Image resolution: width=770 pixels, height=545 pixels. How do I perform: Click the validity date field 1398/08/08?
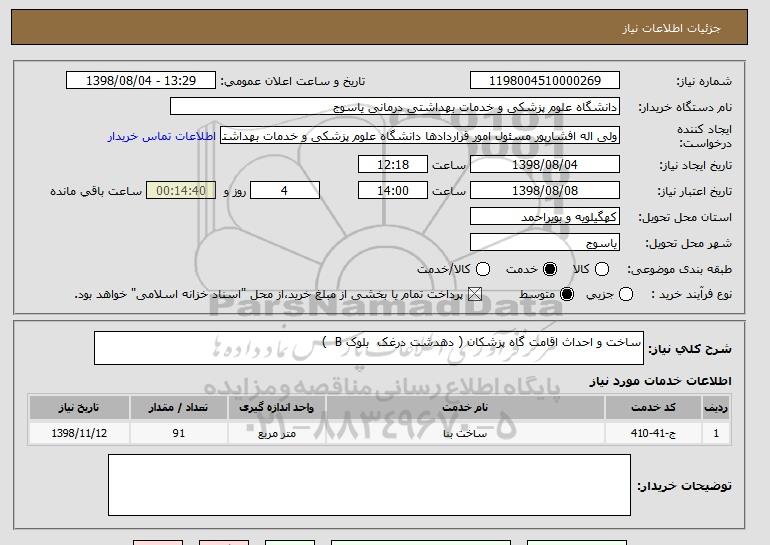(x=545, y=191)
